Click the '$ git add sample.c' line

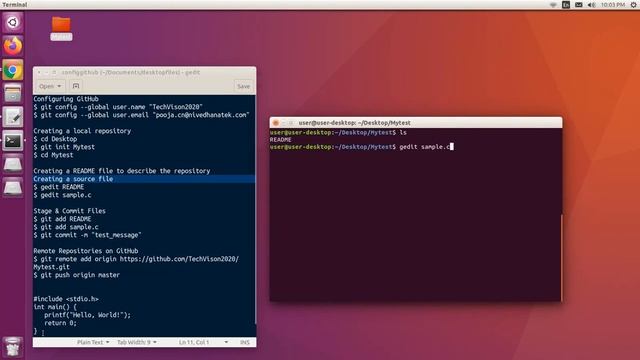pos(66,227)
